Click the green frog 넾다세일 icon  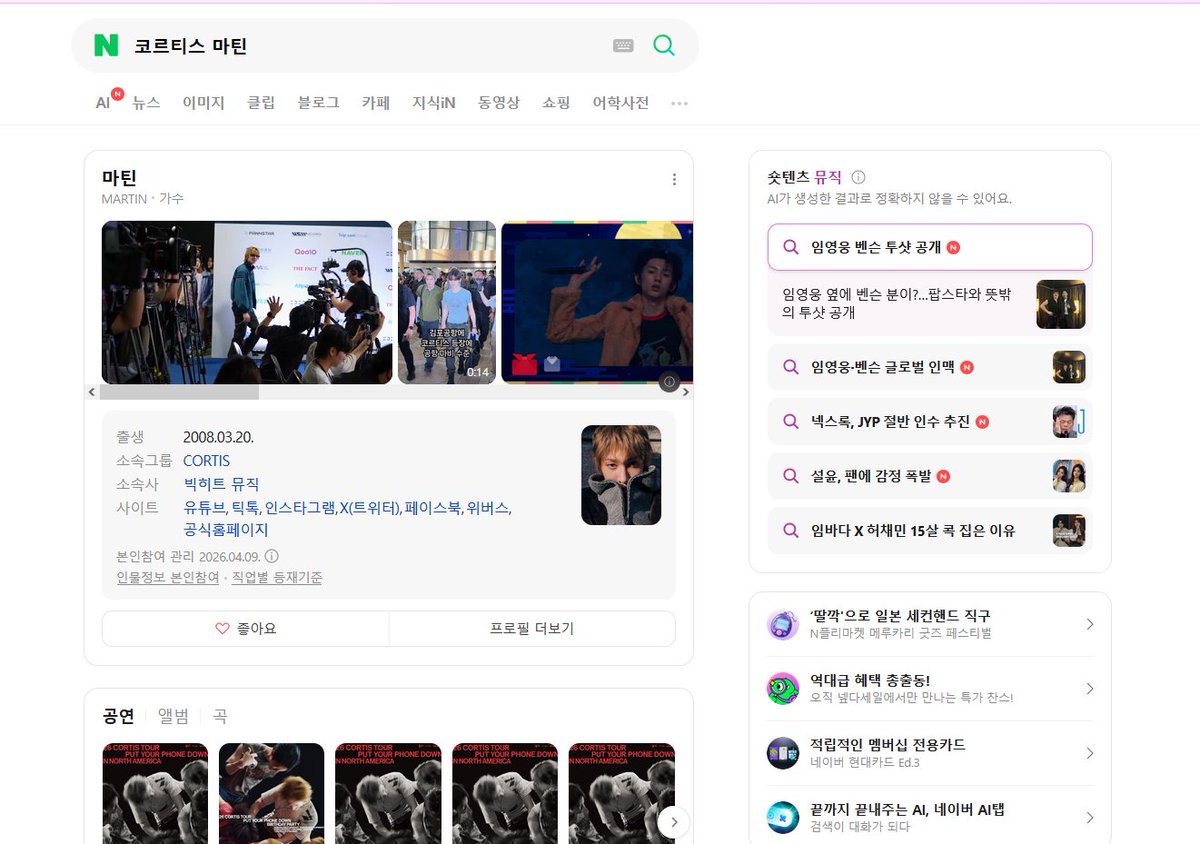tap(783, 688)
